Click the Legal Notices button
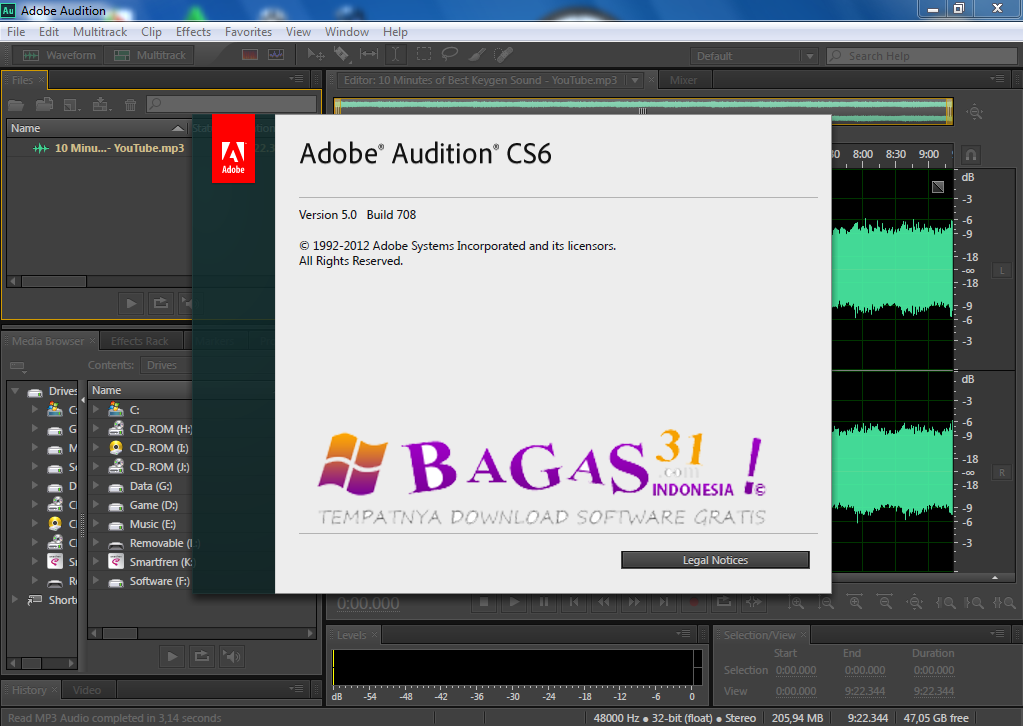1023x726 pixels. pos(715,560)
